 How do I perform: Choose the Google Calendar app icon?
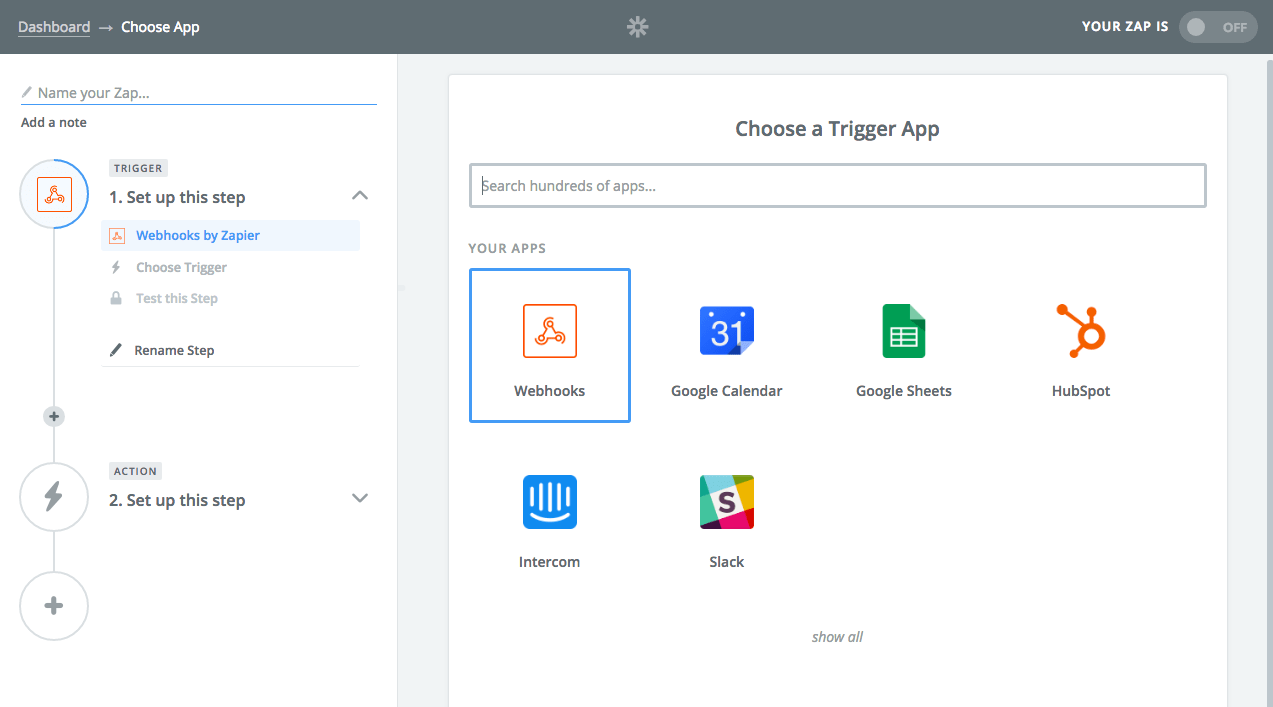pos(727,331)
